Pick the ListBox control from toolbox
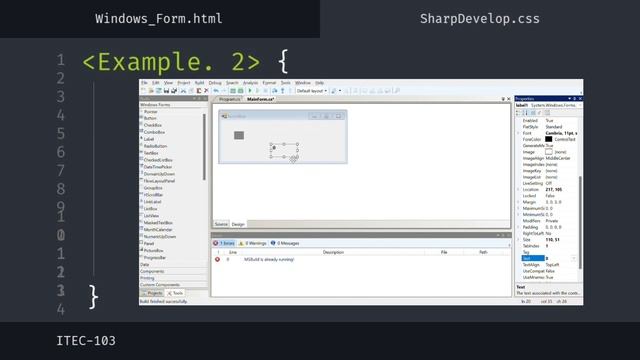Image resolution: width=640 pixels, height=360 pixels. pyautogui.click(x=151, y=209)
